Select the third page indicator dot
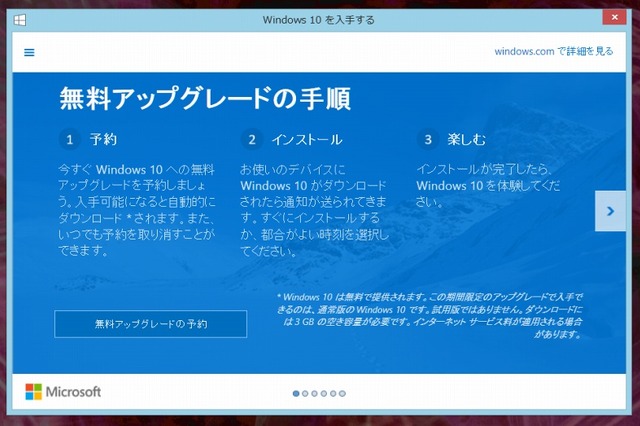Viewport: 640px width, 426px height. (x=314, y=393)
